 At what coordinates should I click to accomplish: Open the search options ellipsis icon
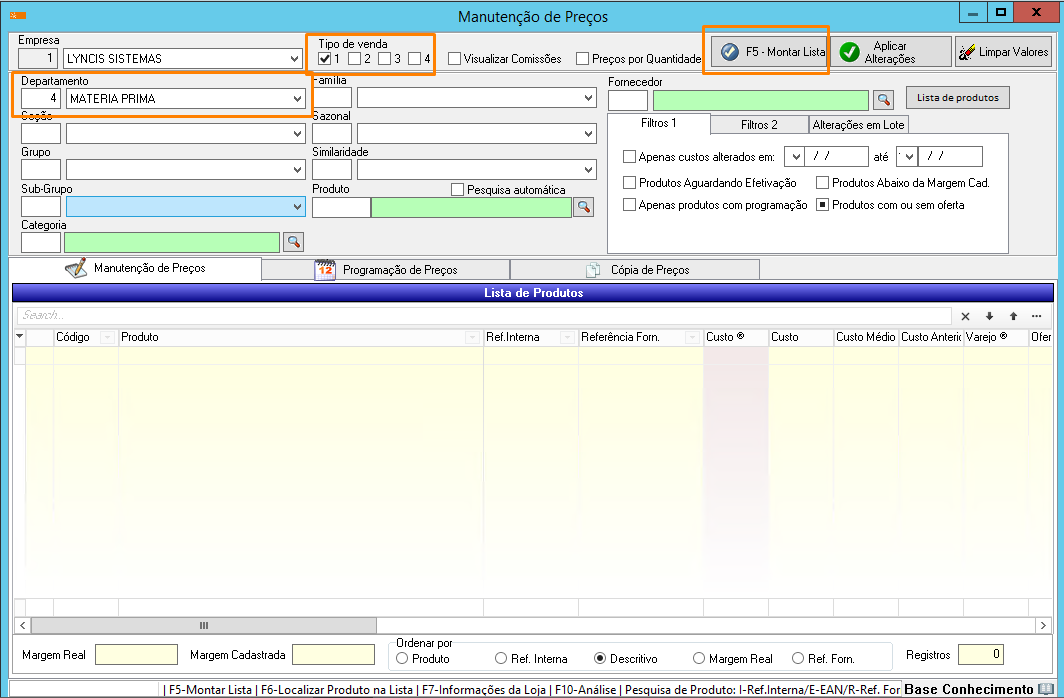(x=1036, y=316)
